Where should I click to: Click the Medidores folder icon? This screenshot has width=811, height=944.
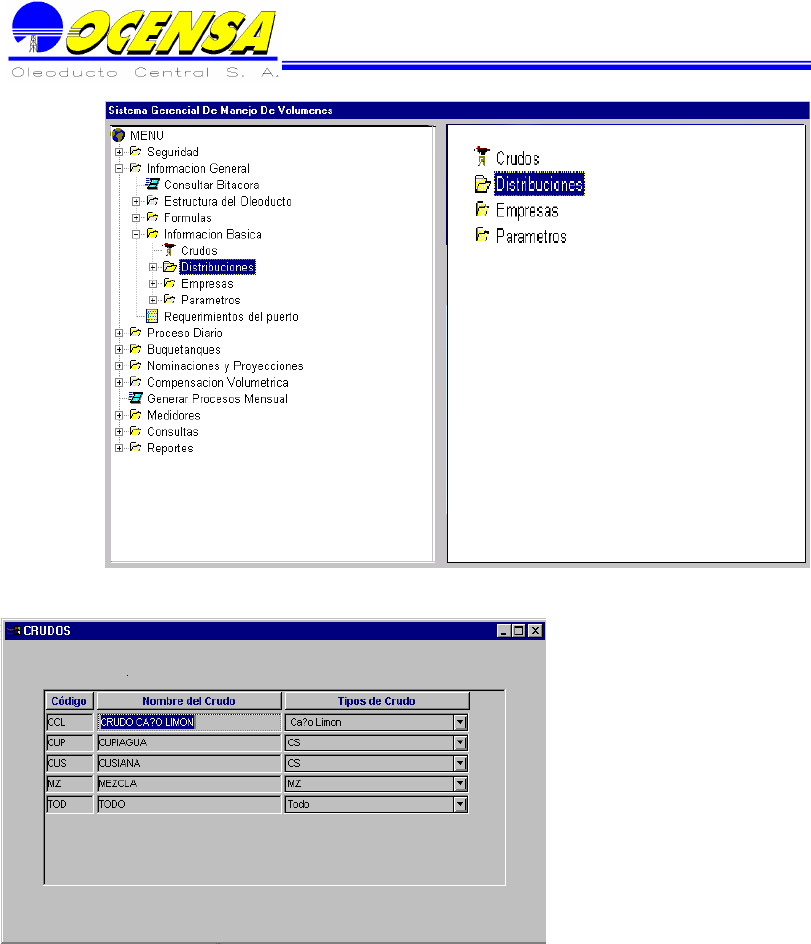(135, 415)
